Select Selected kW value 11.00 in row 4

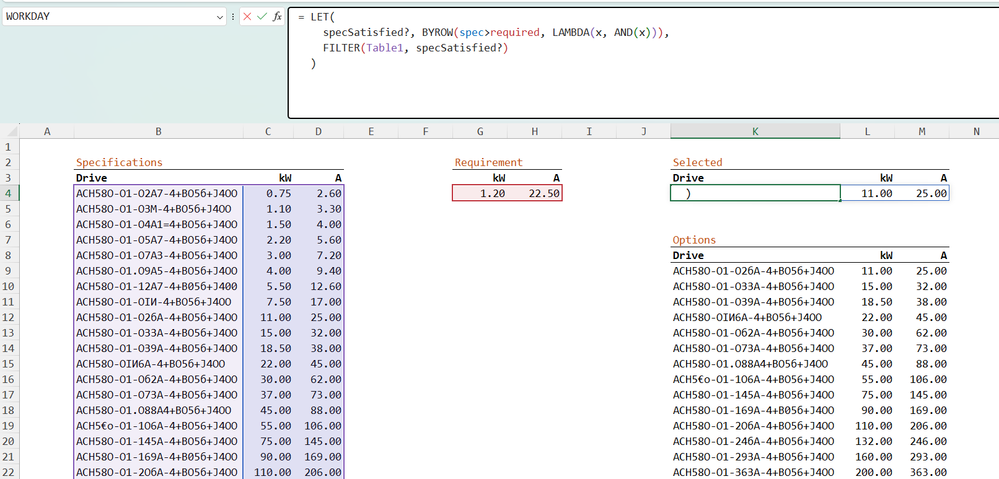[x=867, y=193]
